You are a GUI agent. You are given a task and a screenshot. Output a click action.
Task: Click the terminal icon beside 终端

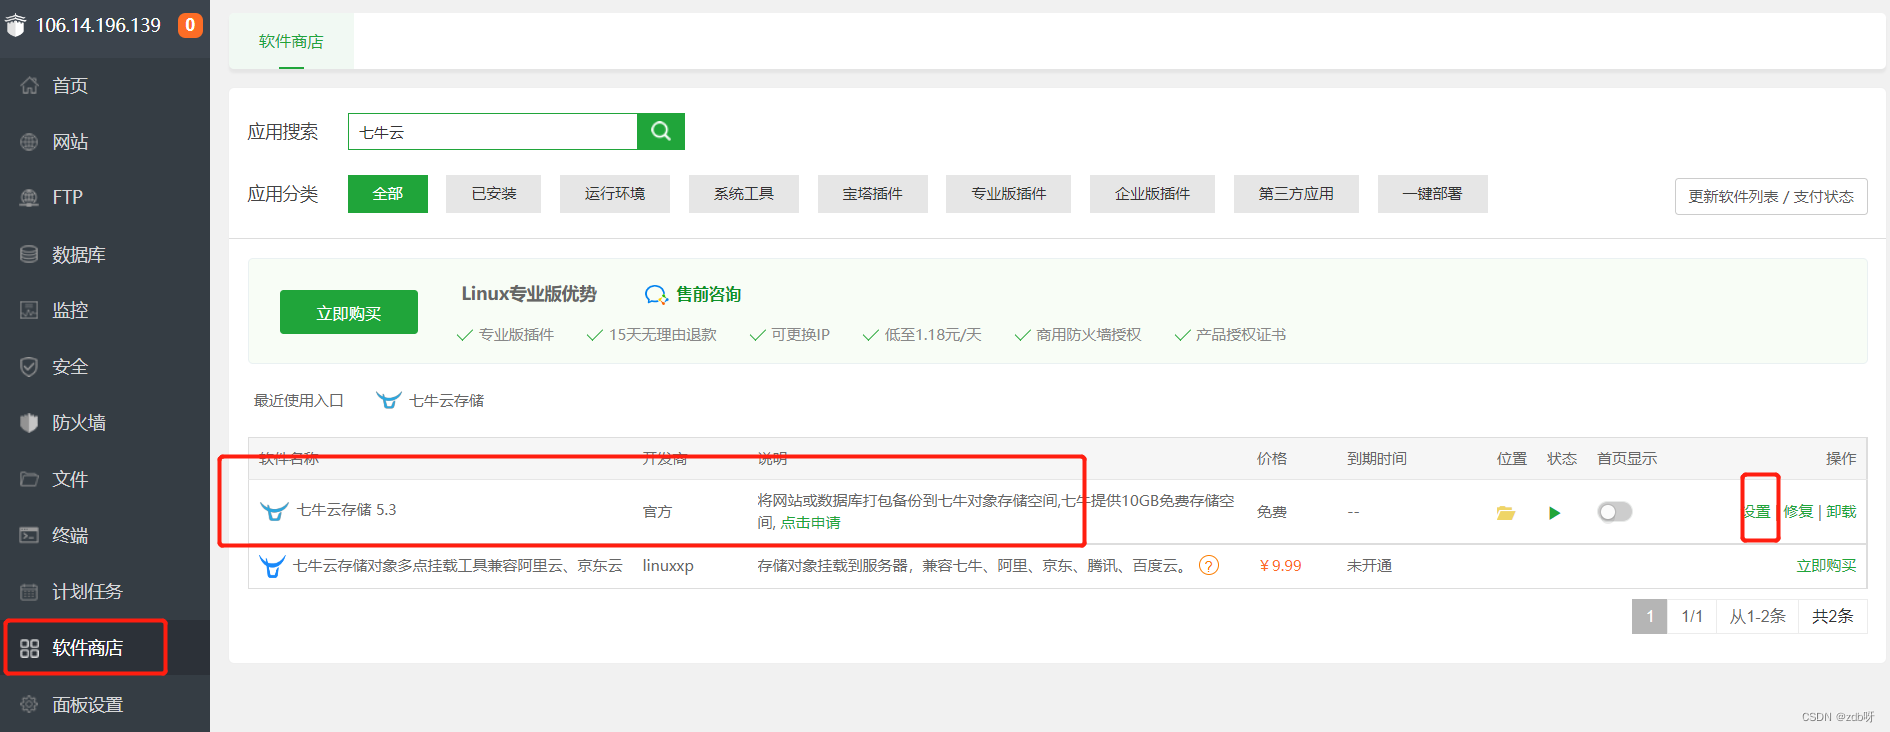point(29,535)
